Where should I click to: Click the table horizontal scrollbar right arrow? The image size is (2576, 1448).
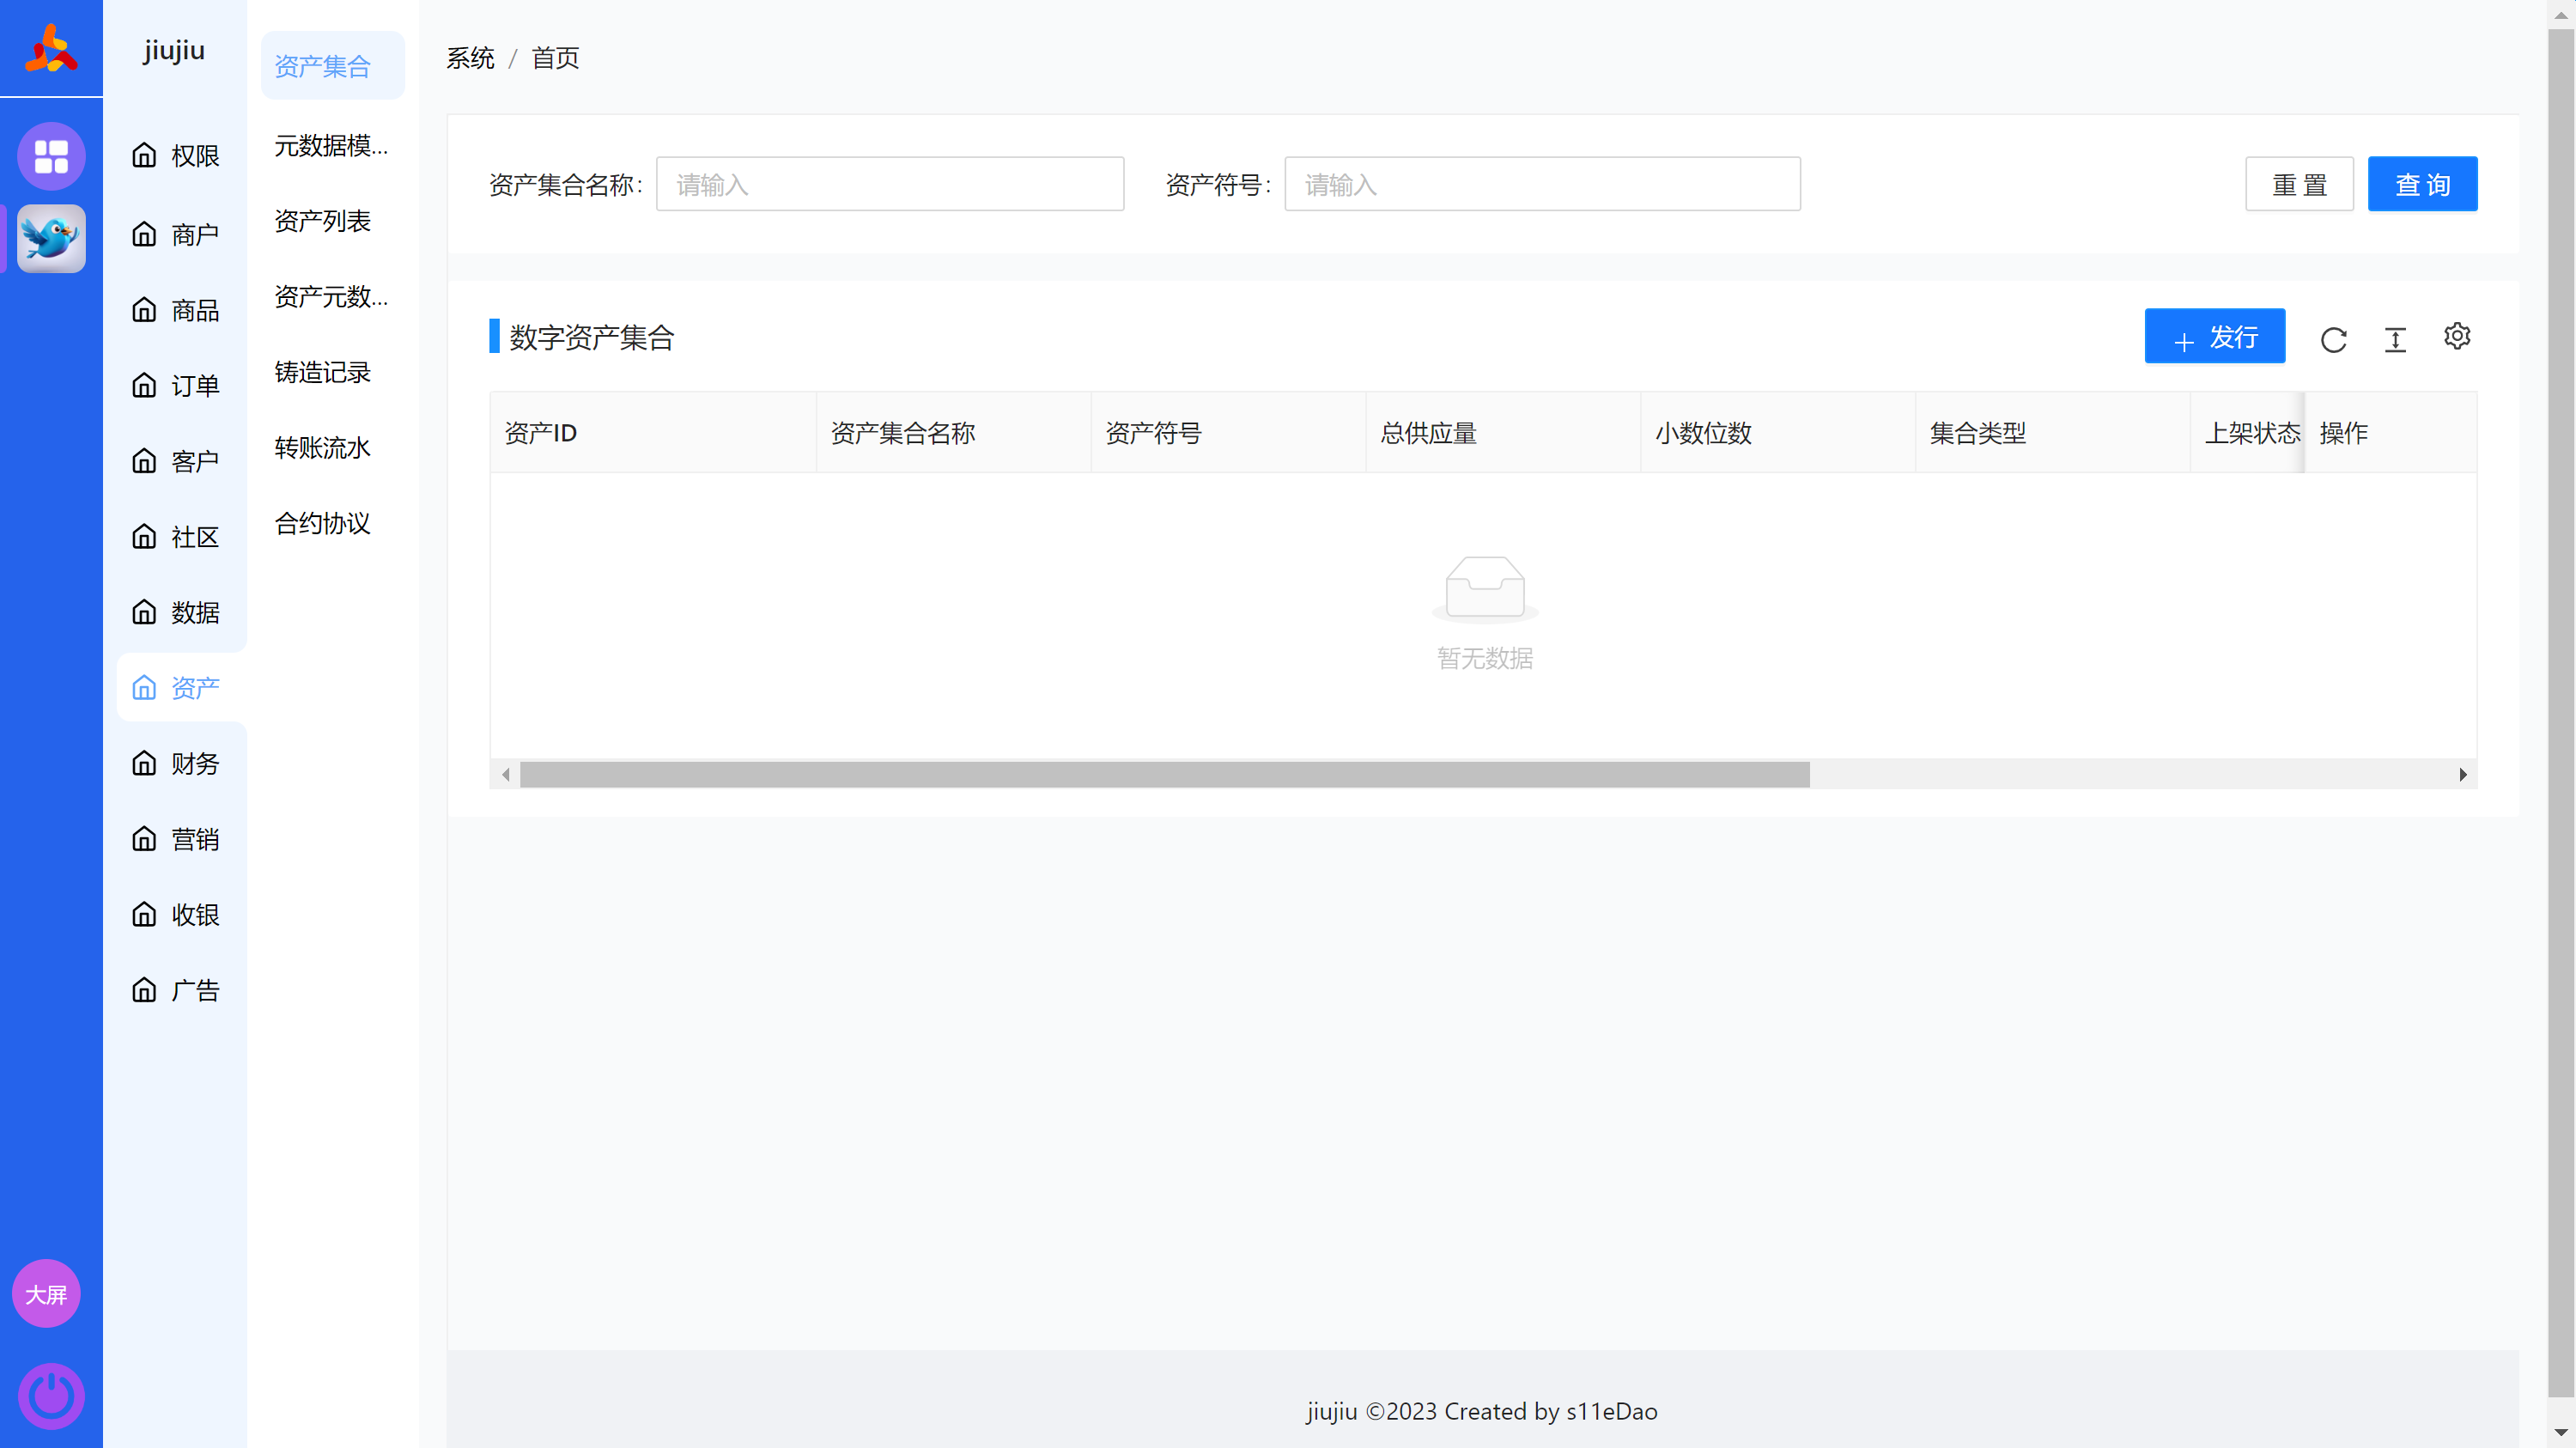pos(2463,775)
